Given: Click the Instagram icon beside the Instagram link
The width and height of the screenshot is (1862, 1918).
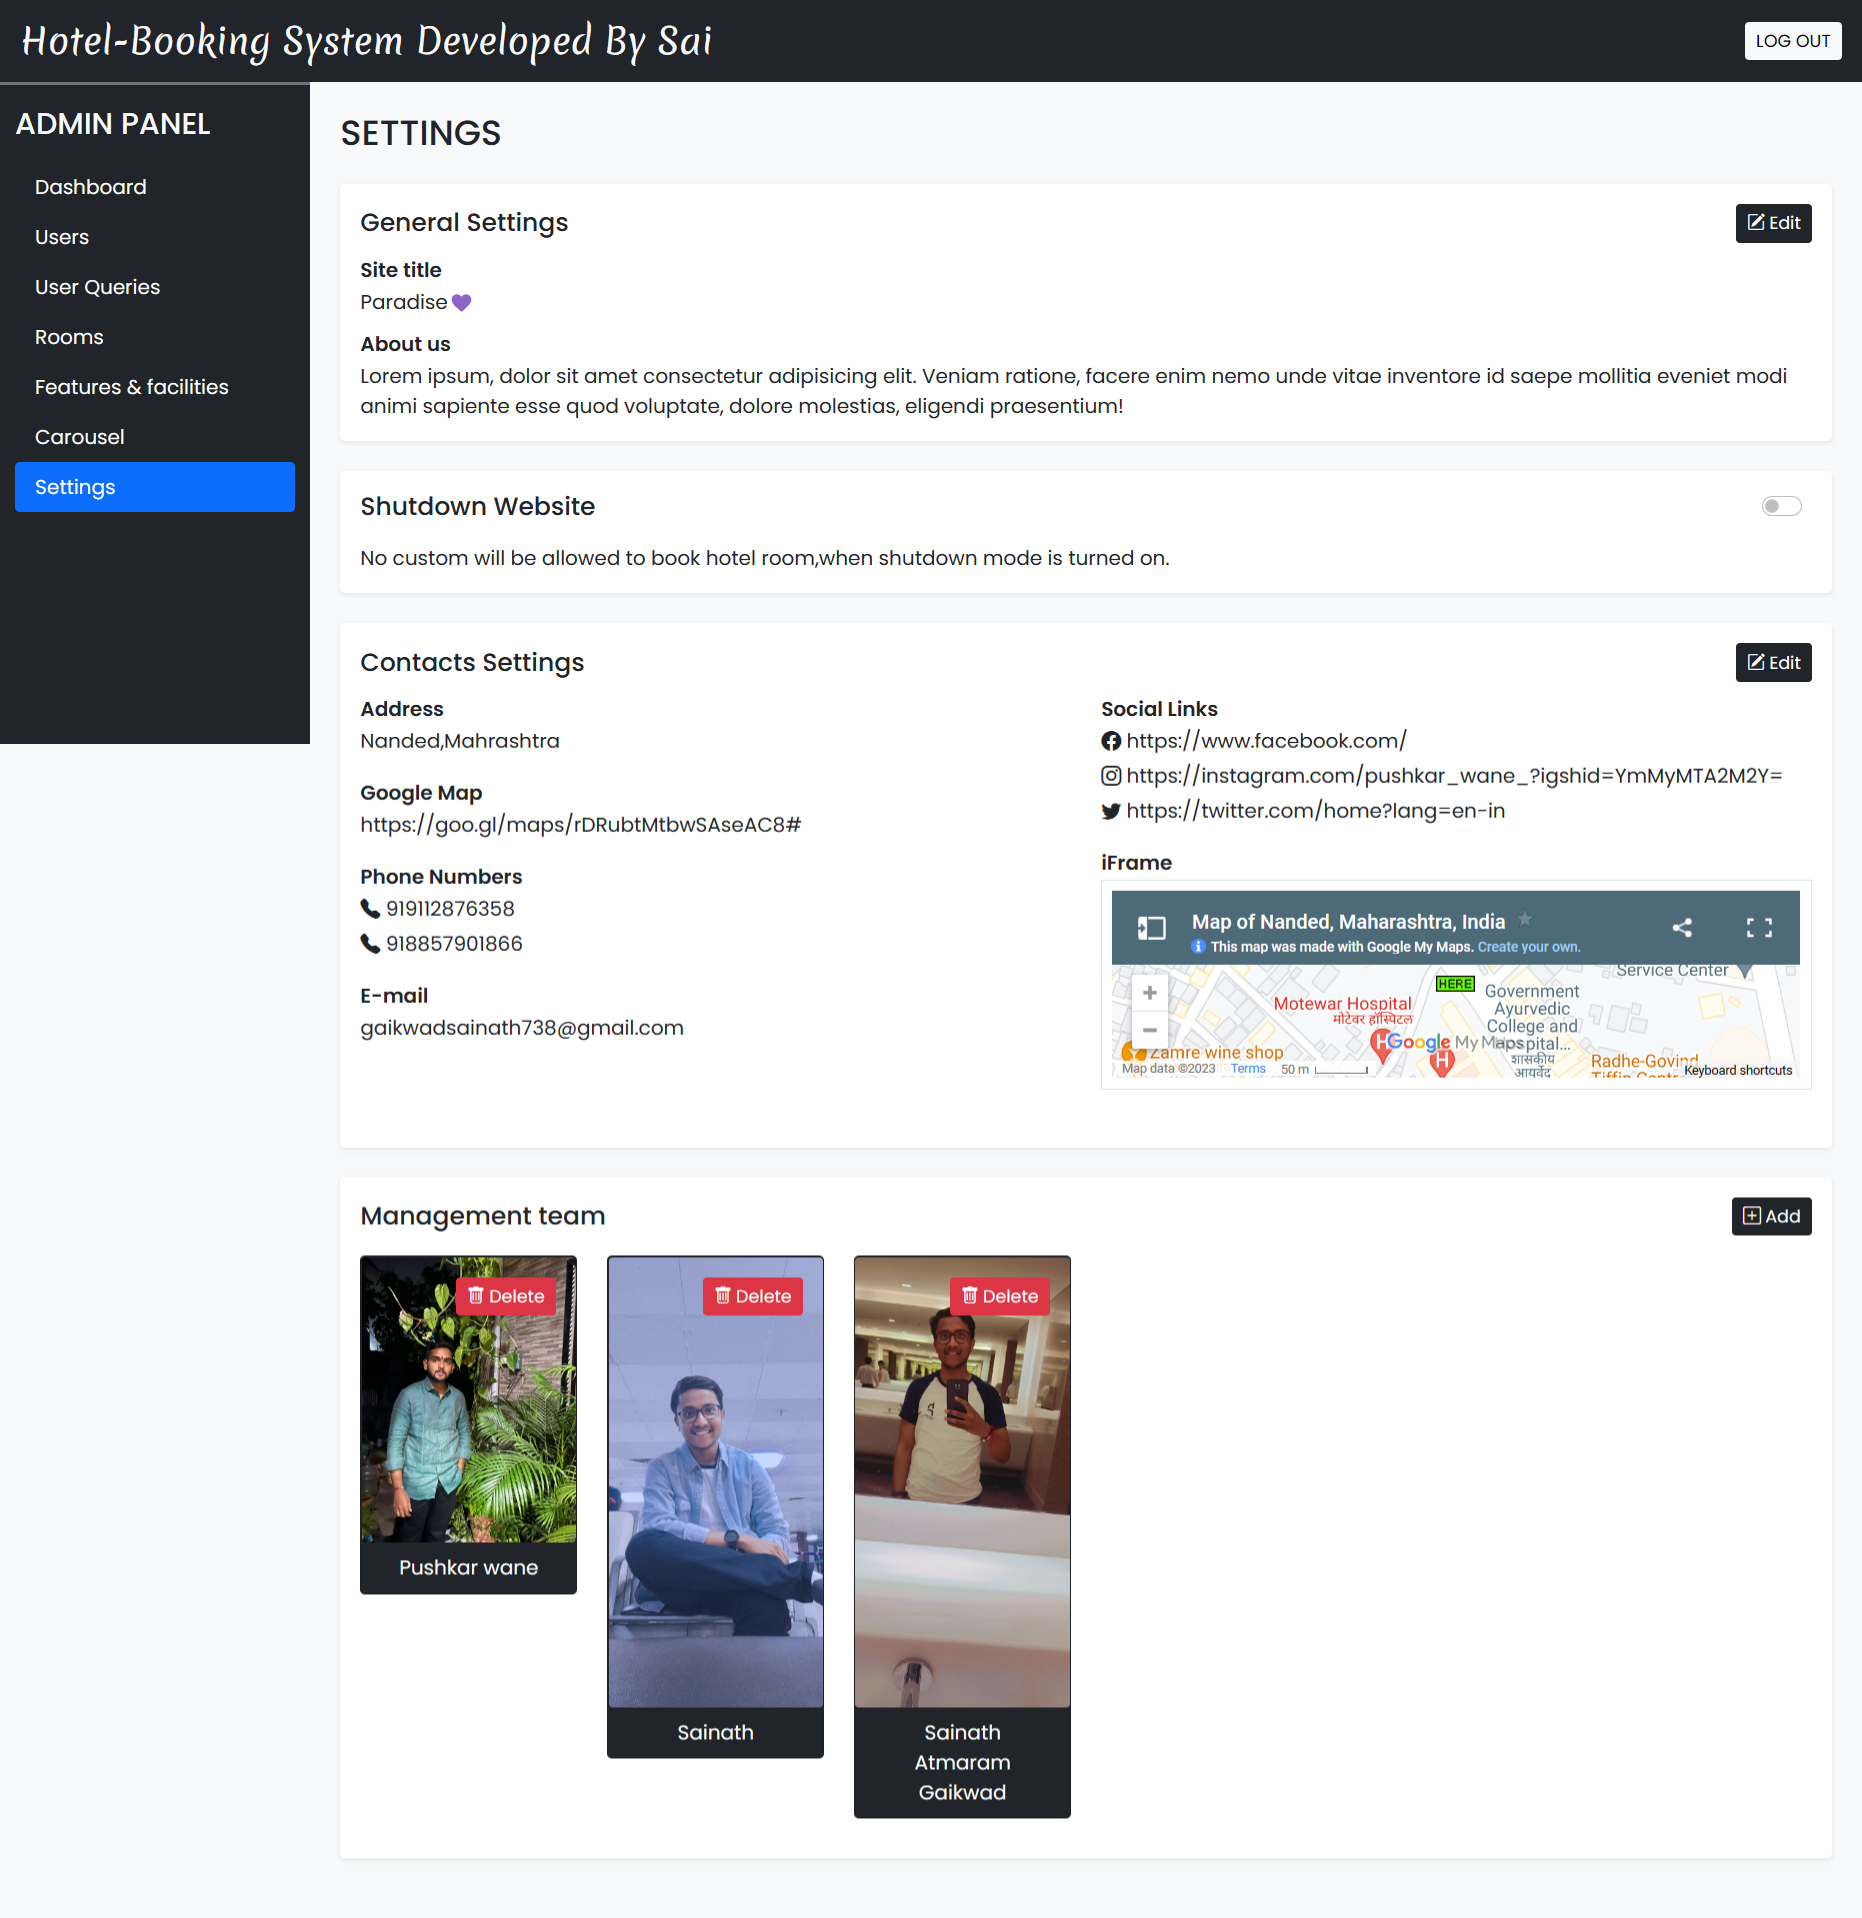Looking at the screenshot, I should pyautogui.click(x=1110, y=776).
